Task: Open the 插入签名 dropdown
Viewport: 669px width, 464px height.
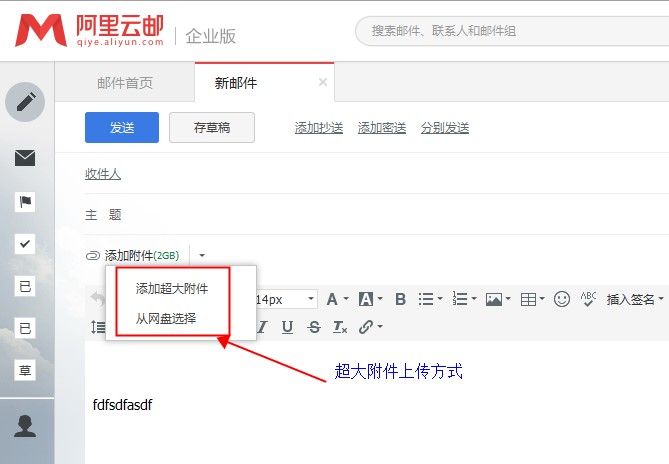Action: click(x=636, y=299)
